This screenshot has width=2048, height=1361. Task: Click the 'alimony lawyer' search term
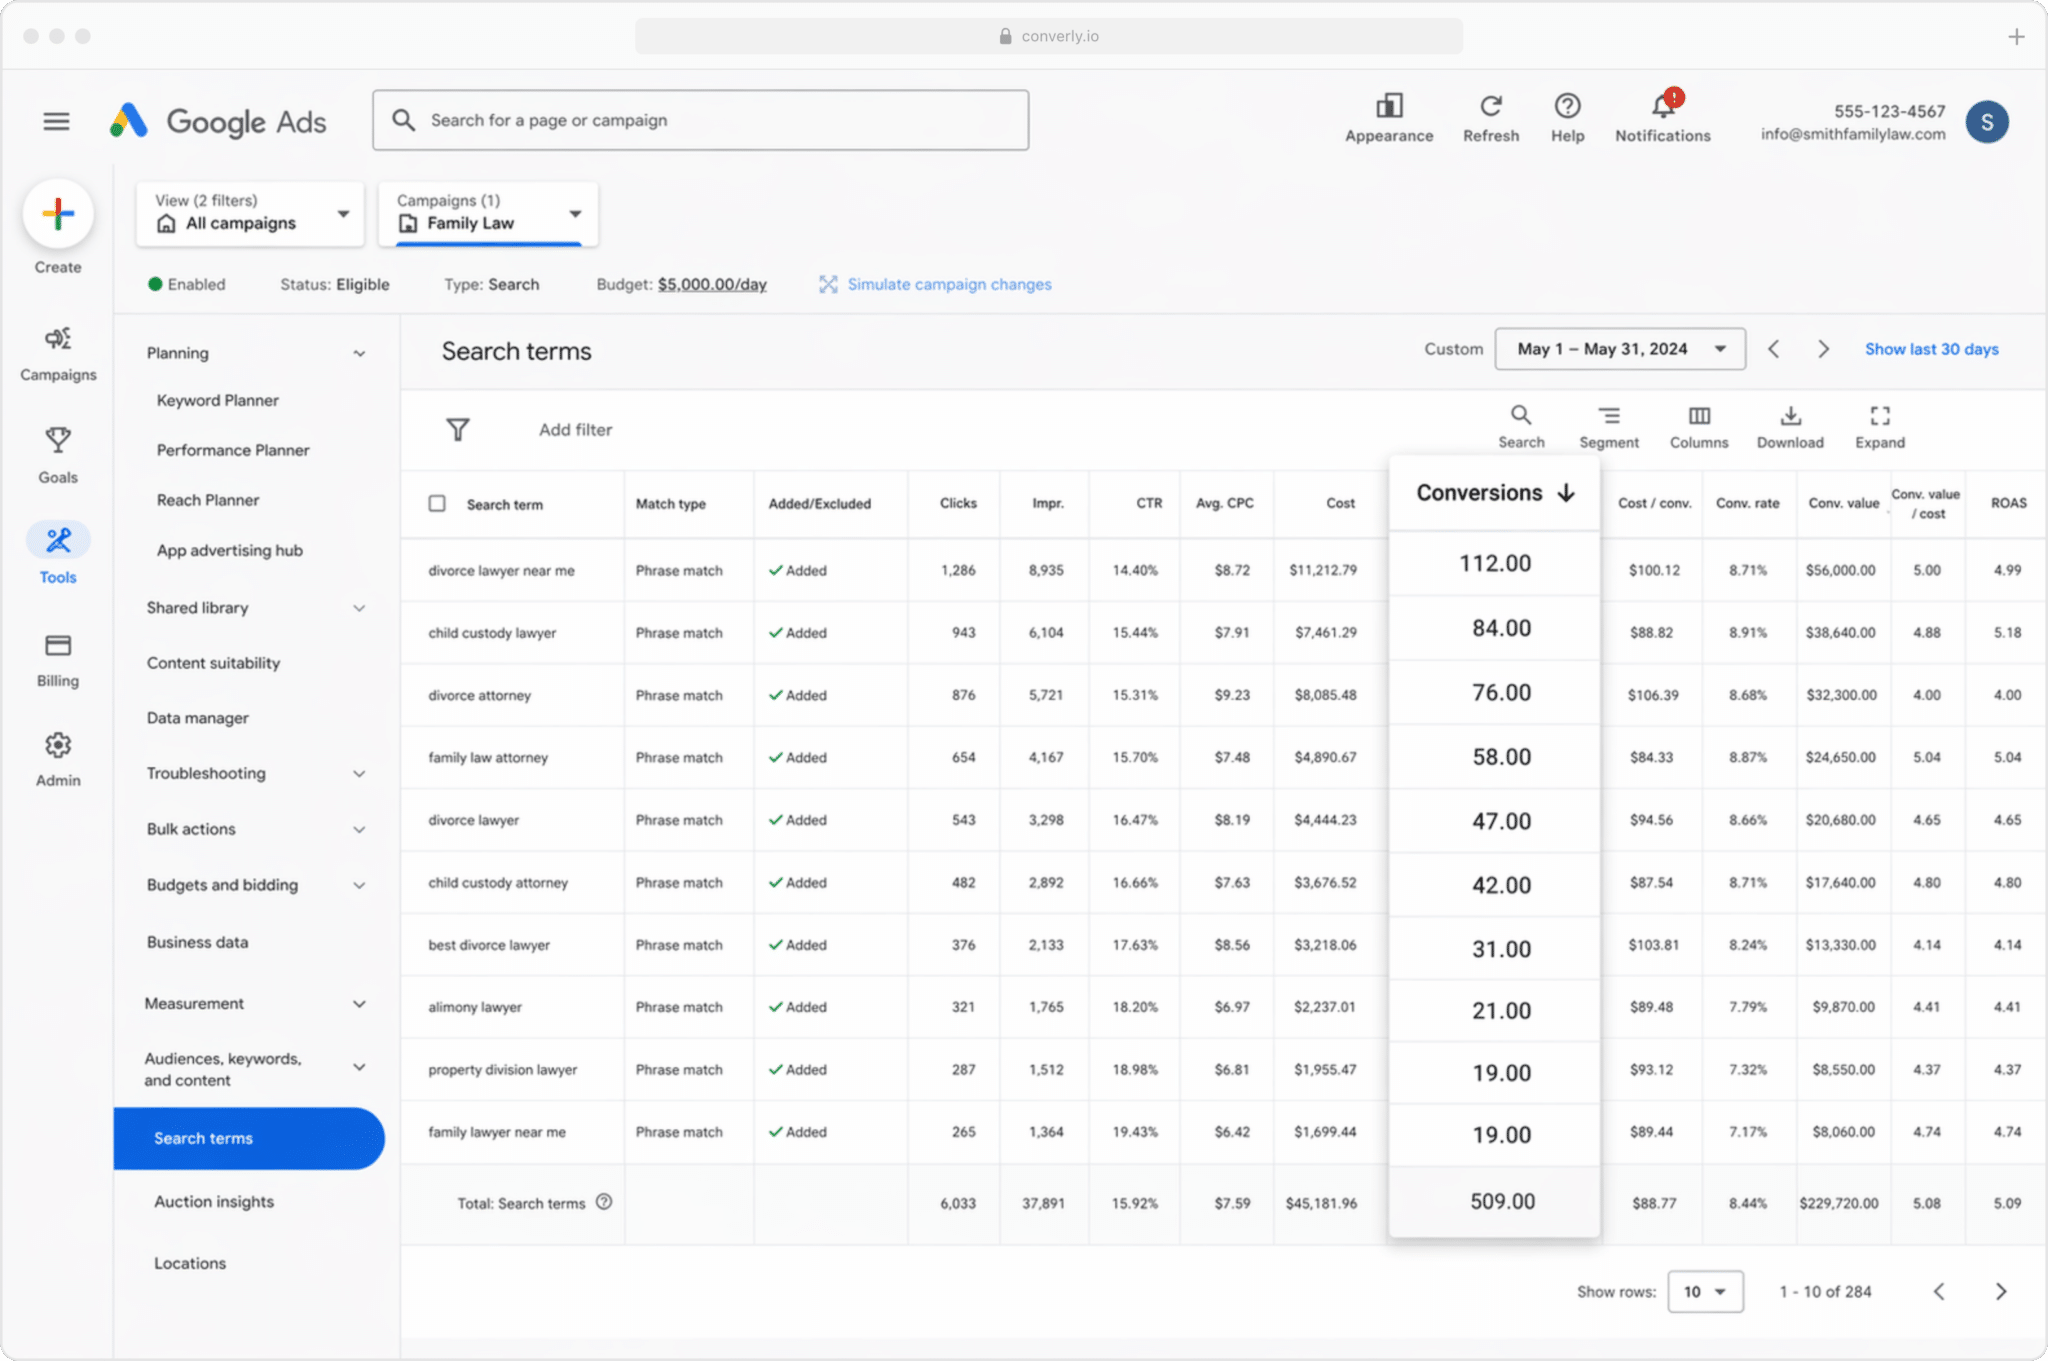coord(475,1007)
